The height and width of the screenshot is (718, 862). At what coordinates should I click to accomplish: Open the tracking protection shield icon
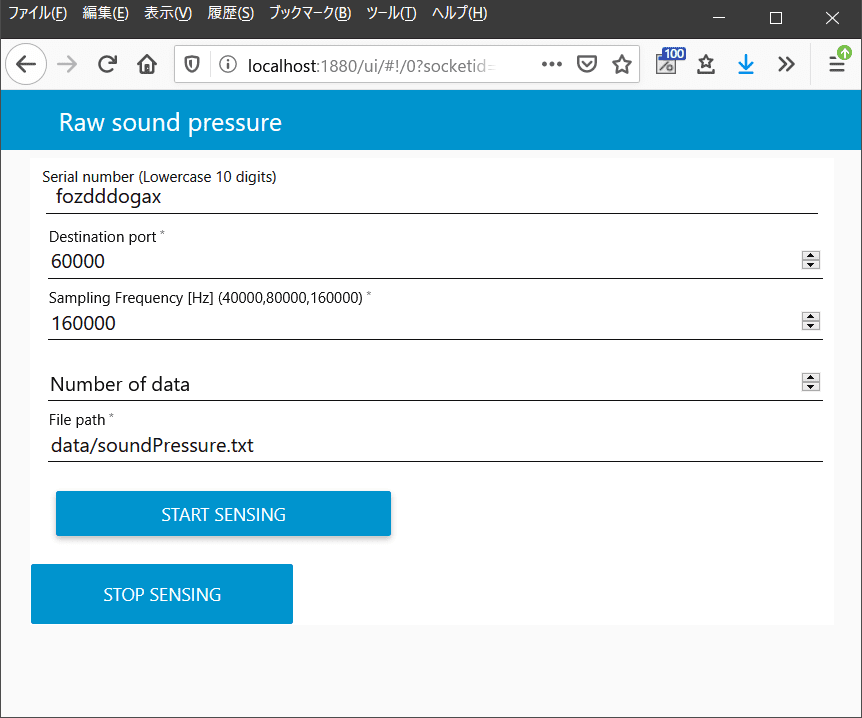coord(192,65)
